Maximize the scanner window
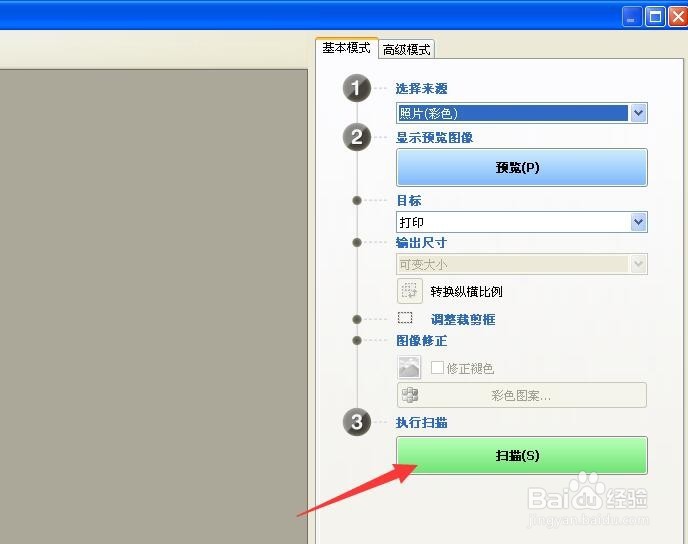Viewport: 688px width, 544px height. click(x=655, y=18)
